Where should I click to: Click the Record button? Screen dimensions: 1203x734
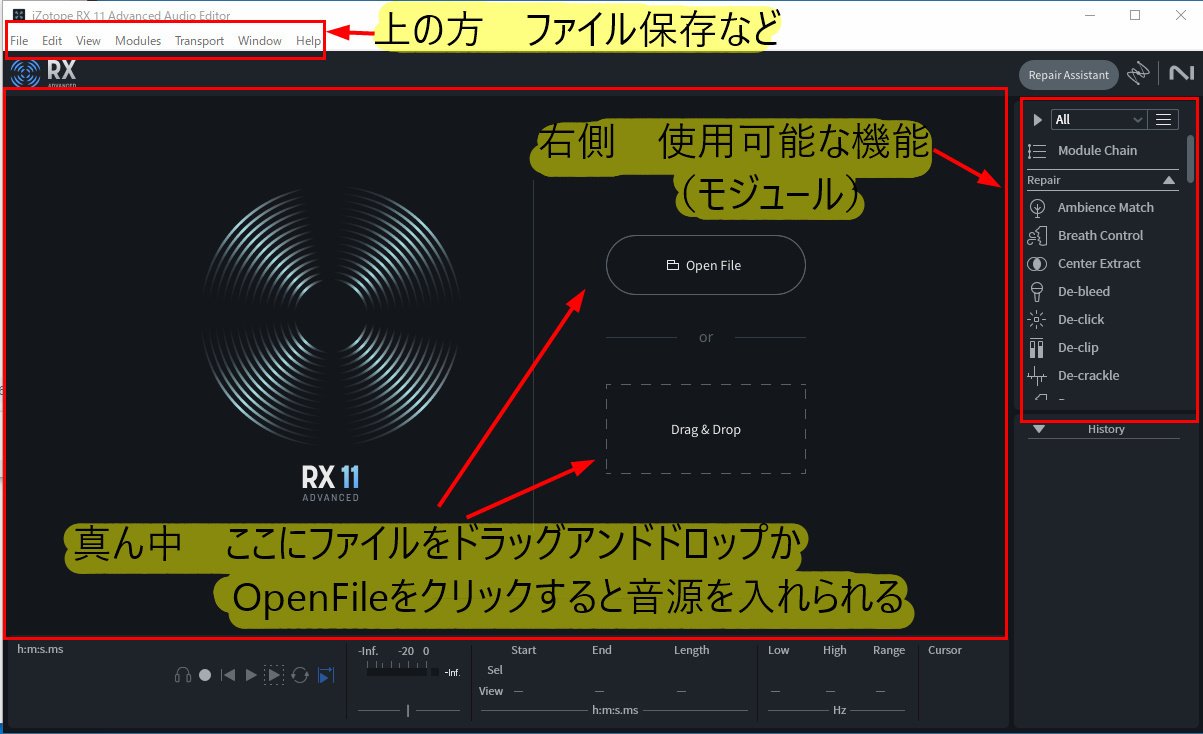(x=205, y=675)
